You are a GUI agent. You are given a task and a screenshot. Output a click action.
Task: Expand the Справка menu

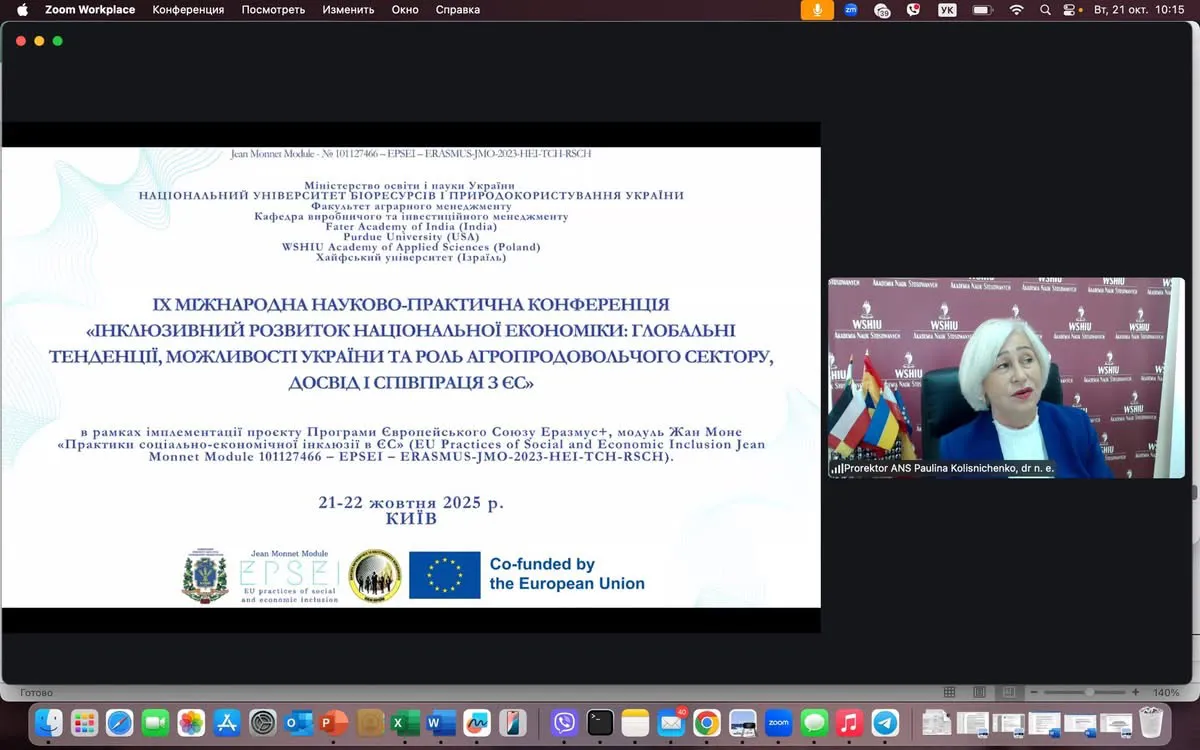coord(457,10)
